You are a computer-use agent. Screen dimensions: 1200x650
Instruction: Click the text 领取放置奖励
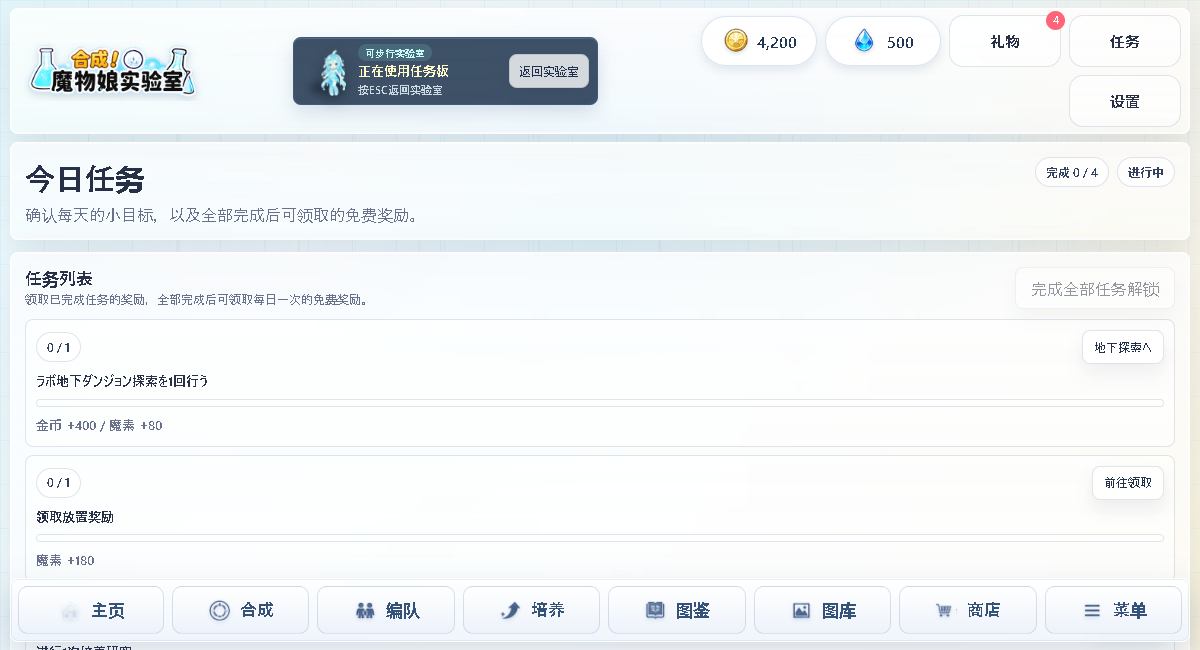coord(75,517)
